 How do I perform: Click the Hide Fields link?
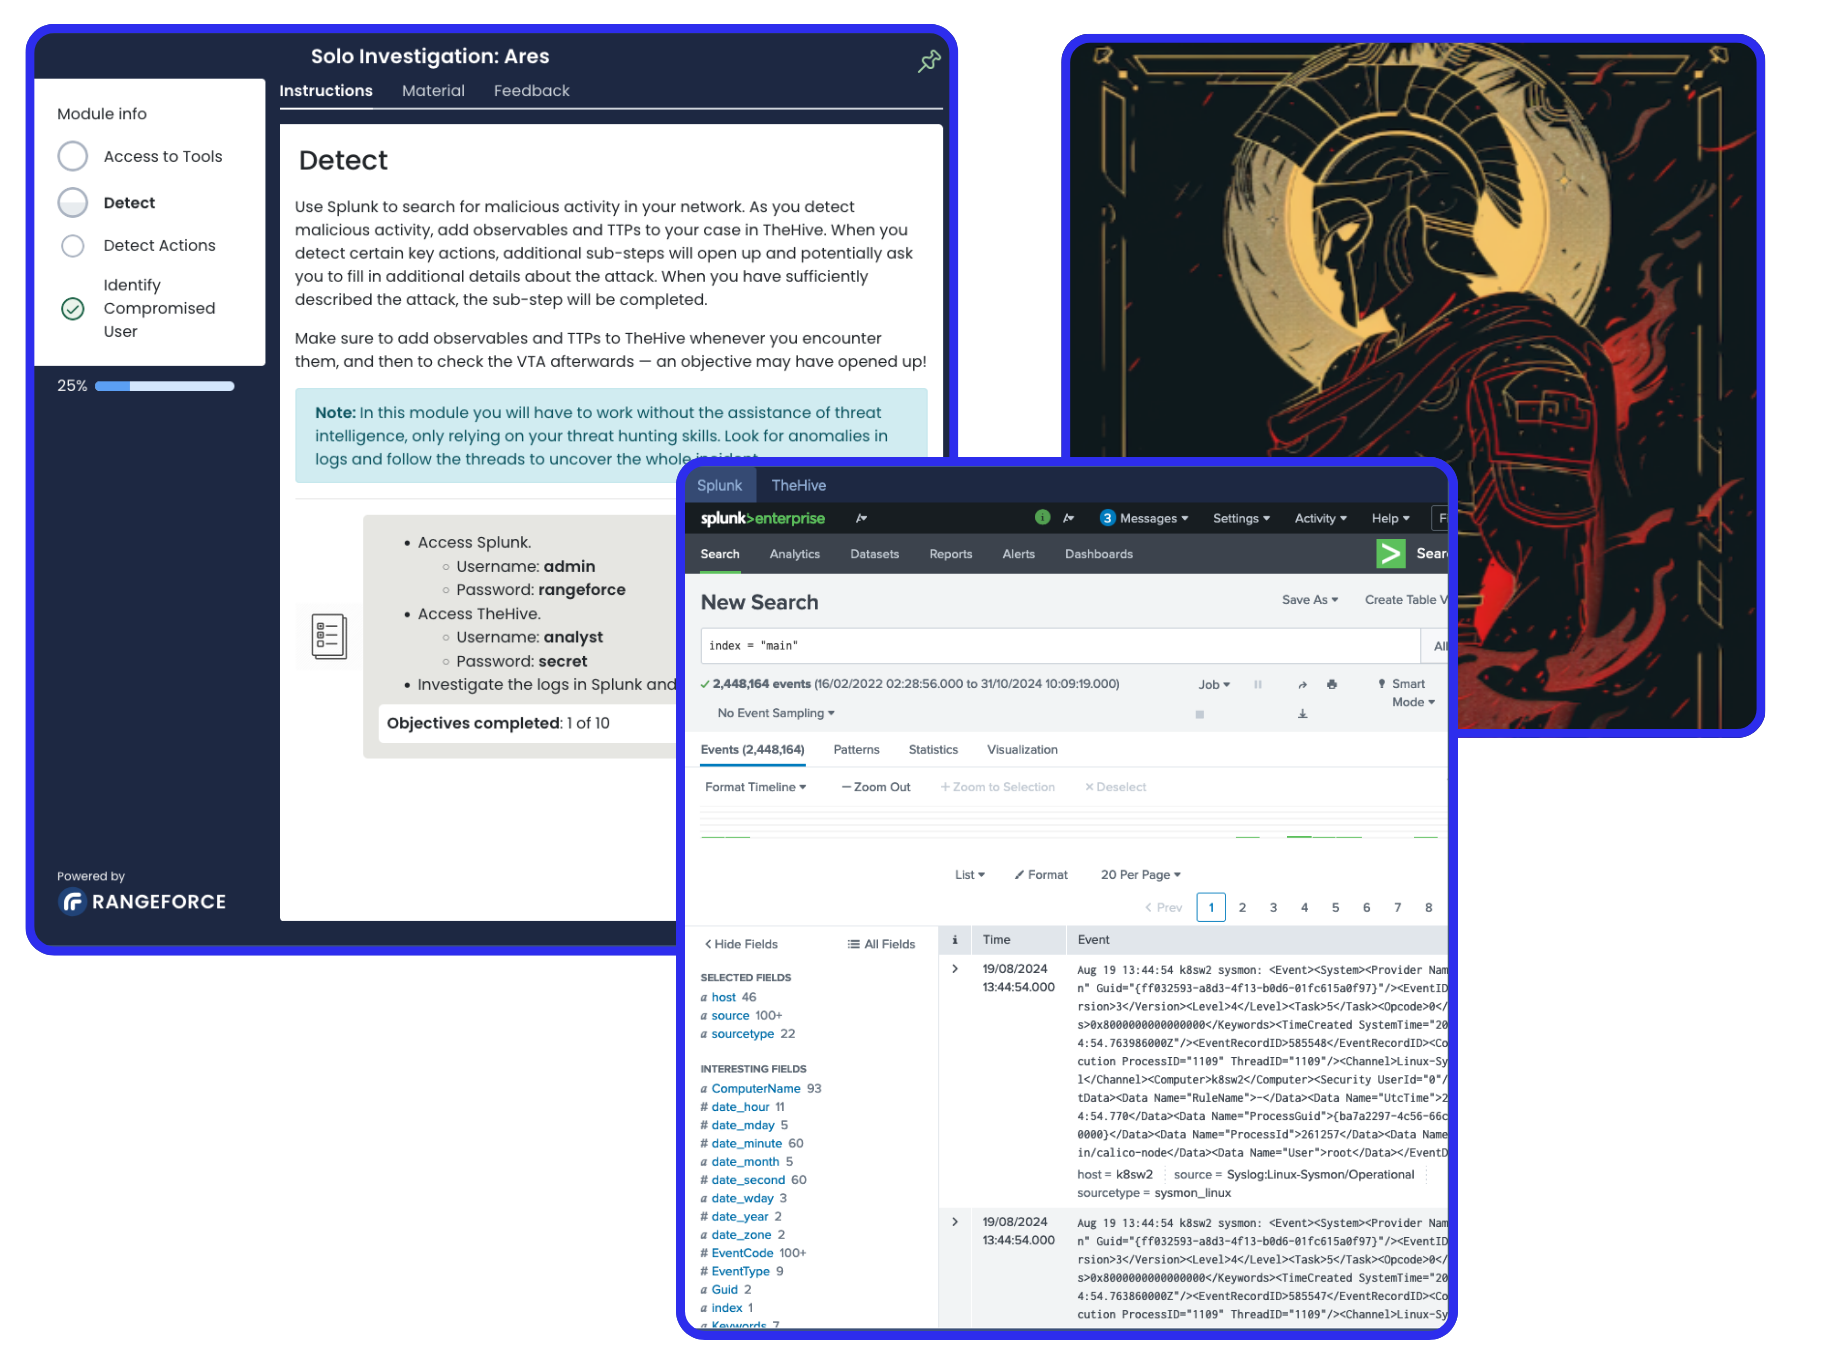740,943
